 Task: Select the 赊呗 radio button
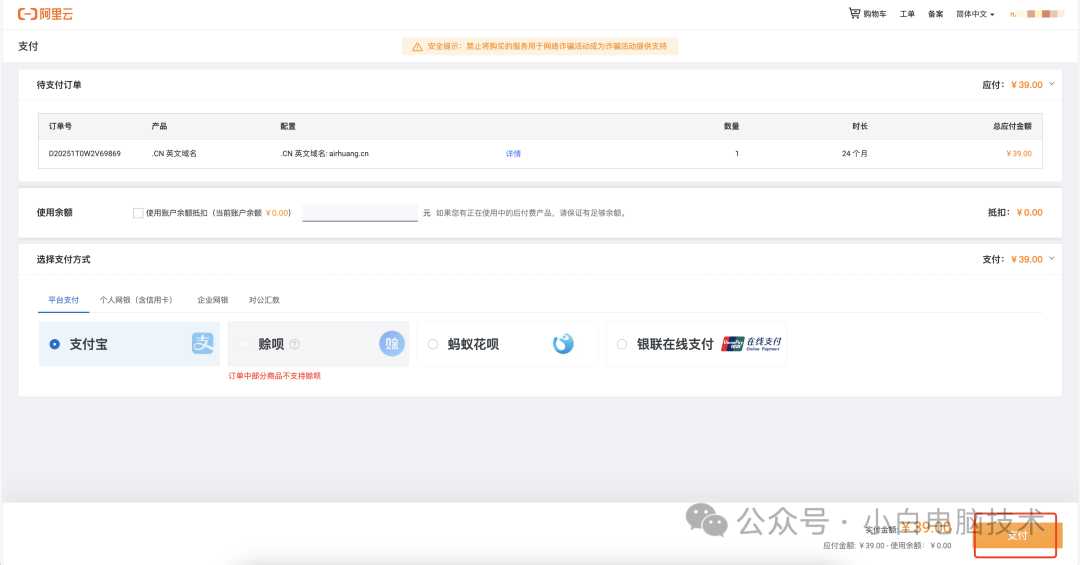244,344
